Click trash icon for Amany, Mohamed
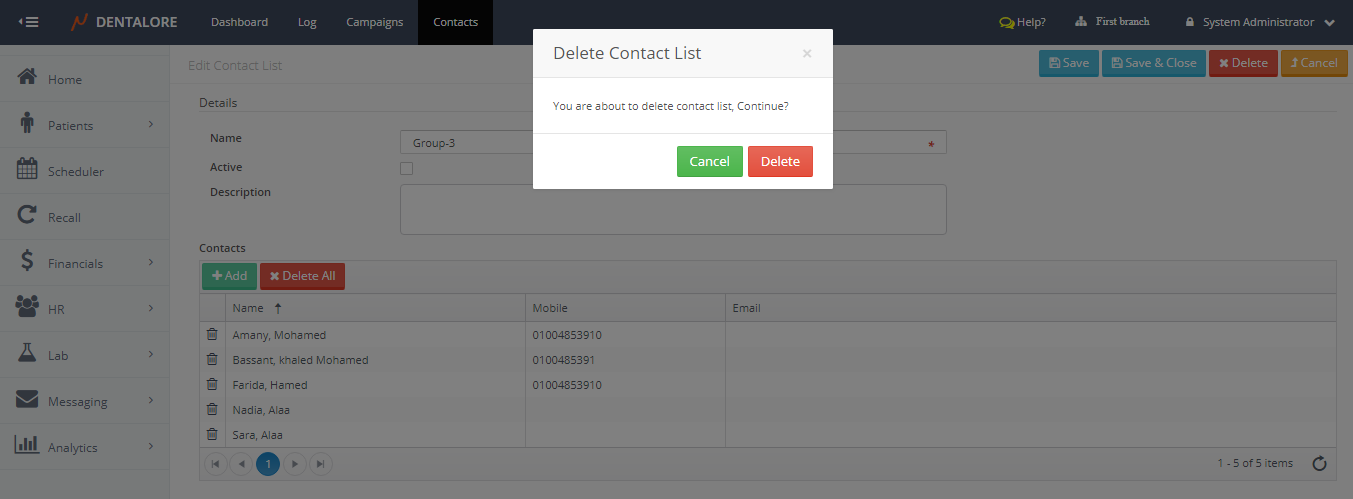This screenshot has height=499, width=1353. (212, 335)
